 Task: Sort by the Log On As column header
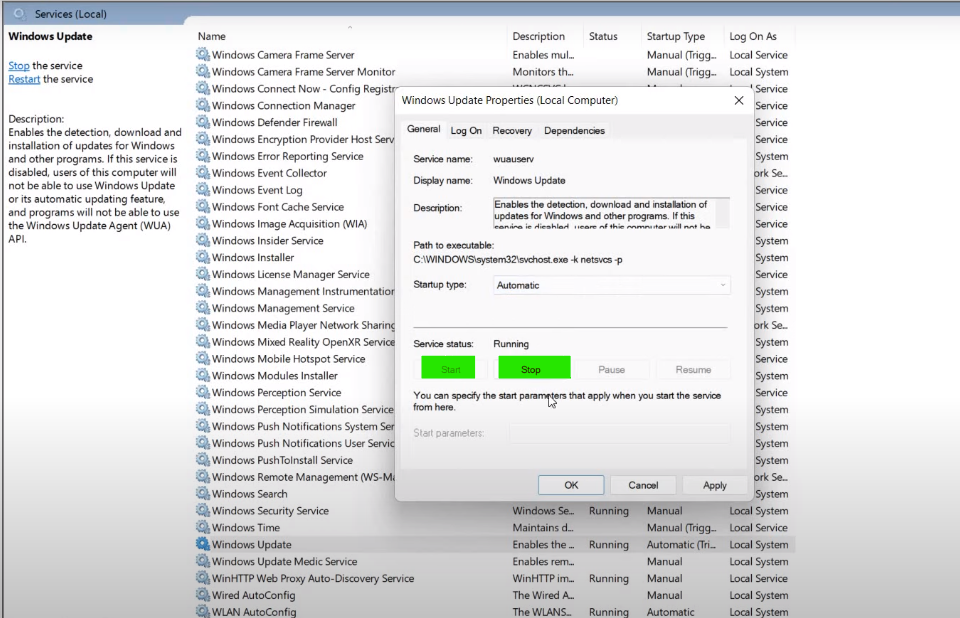752,36
